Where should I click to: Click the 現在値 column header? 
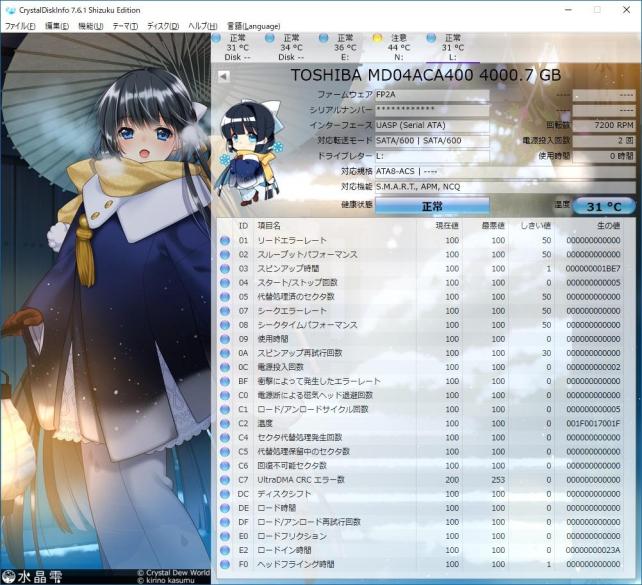[447, 226]
